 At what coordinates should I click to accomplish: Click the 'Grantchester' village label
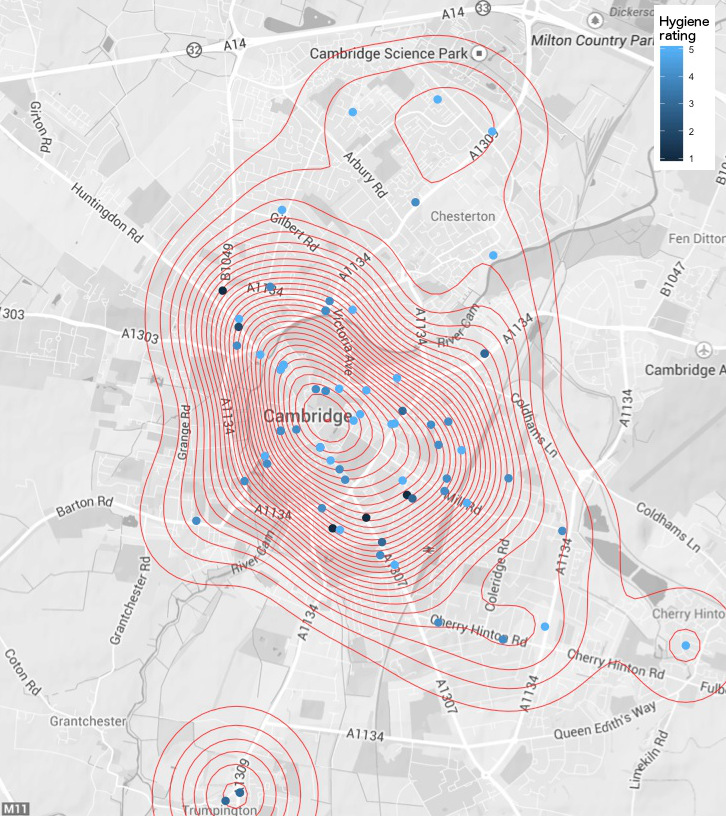point(88,721)
